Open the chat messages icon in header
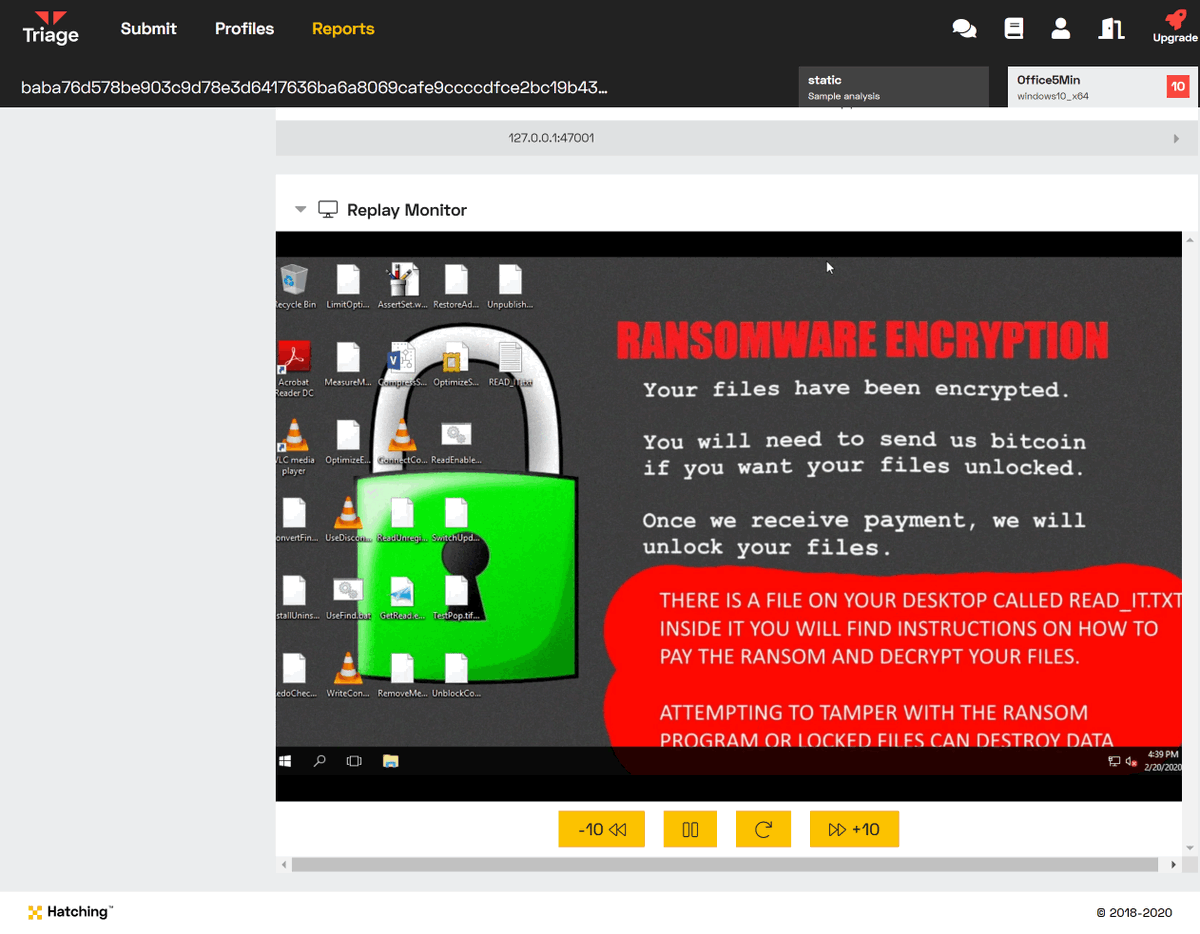This screenshot has width=1200, height=934. point(964,29)
